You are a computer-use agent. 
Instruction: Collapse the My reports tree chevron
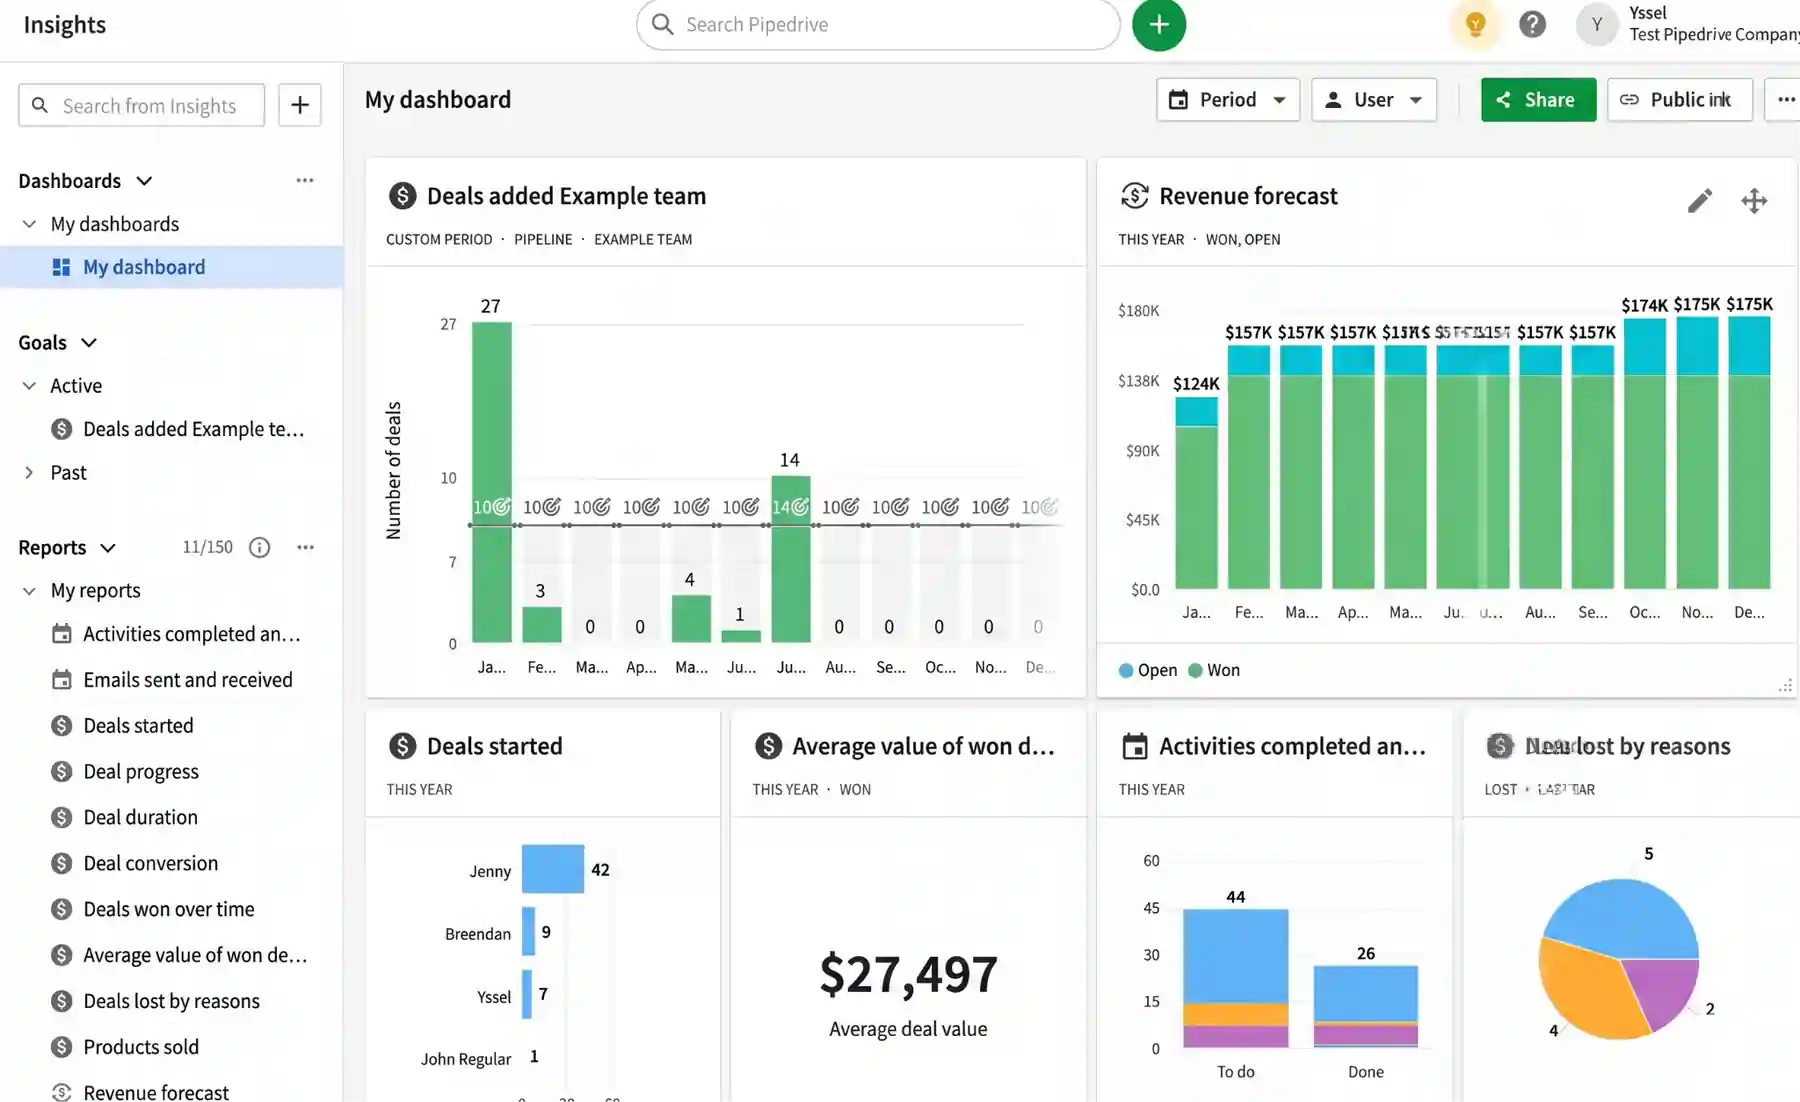[x=29, y=591]
